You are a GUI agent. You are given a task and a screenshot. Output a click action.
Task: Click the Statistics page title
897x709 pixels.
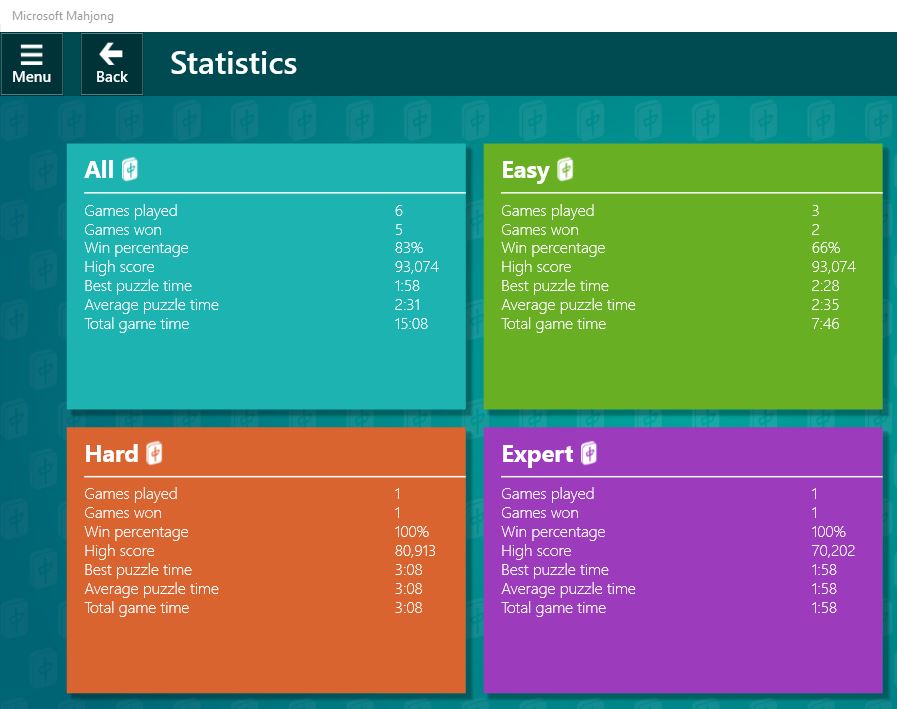point(233,63)
